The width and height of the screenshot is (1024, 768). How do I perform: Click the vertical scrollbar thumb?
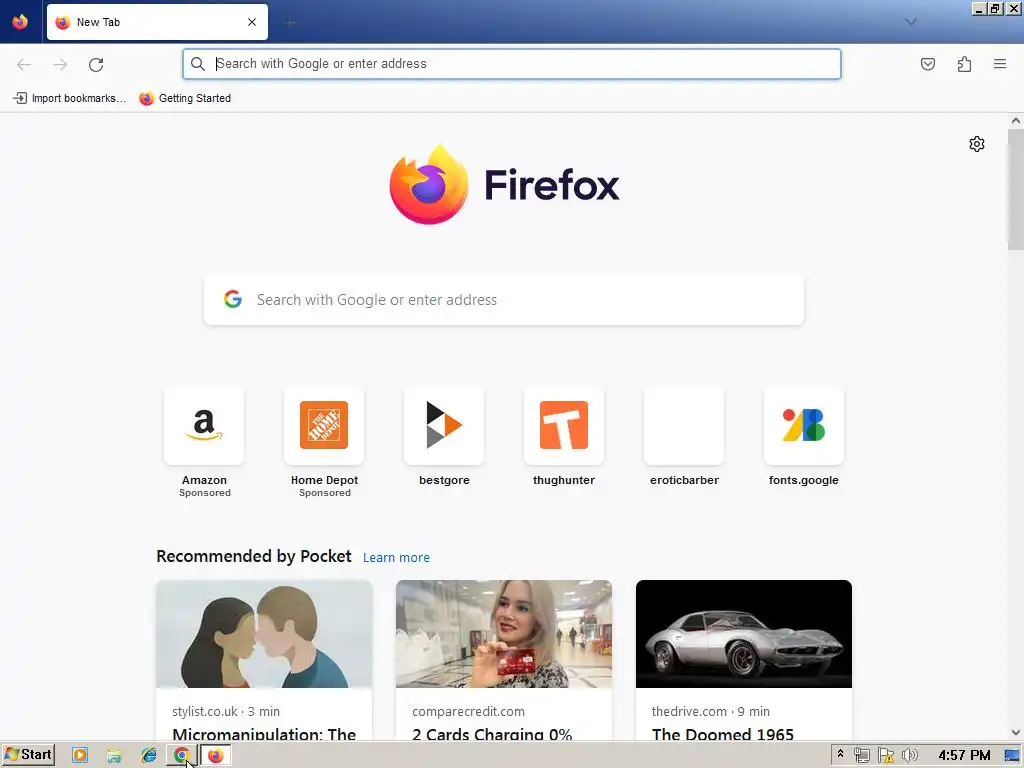(1016, 189)
